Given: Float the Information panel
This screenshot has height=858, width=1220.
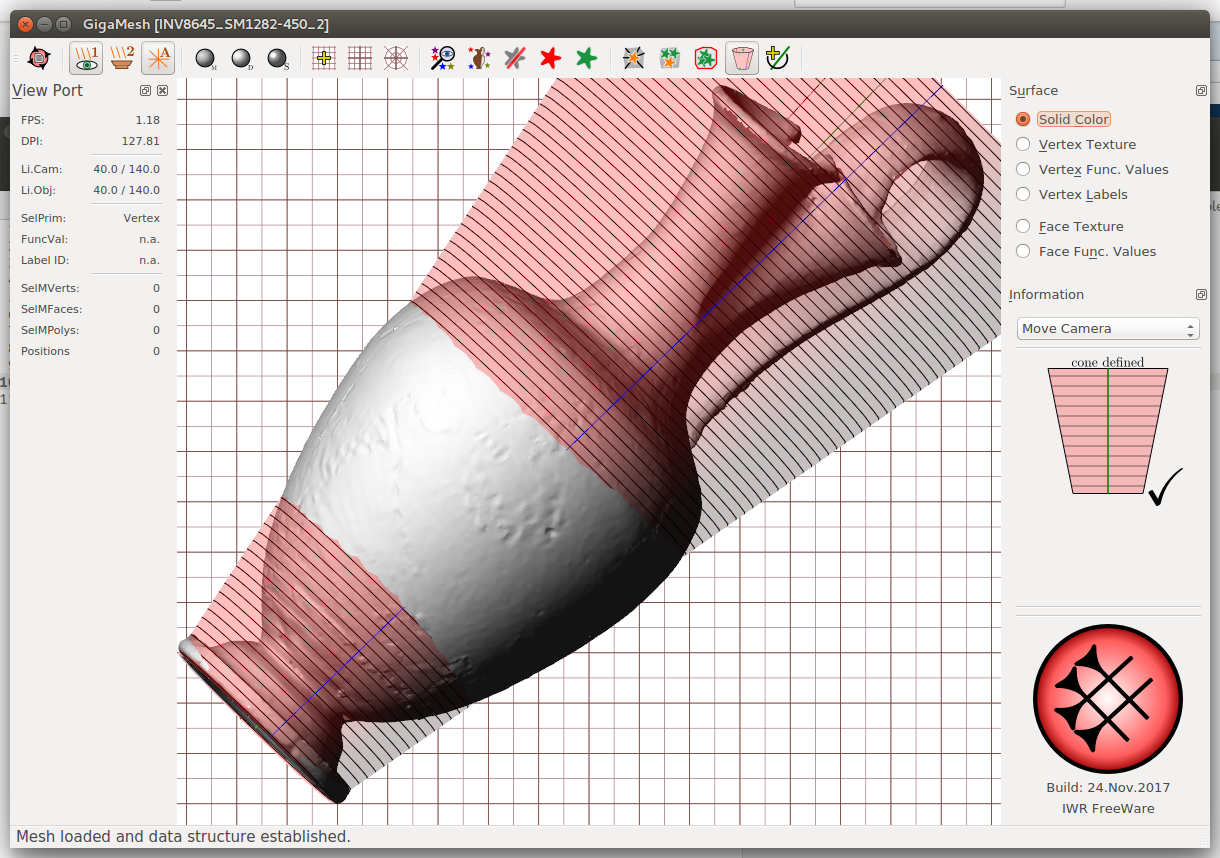Looking at the screenshot, I should click(1201, 294).
